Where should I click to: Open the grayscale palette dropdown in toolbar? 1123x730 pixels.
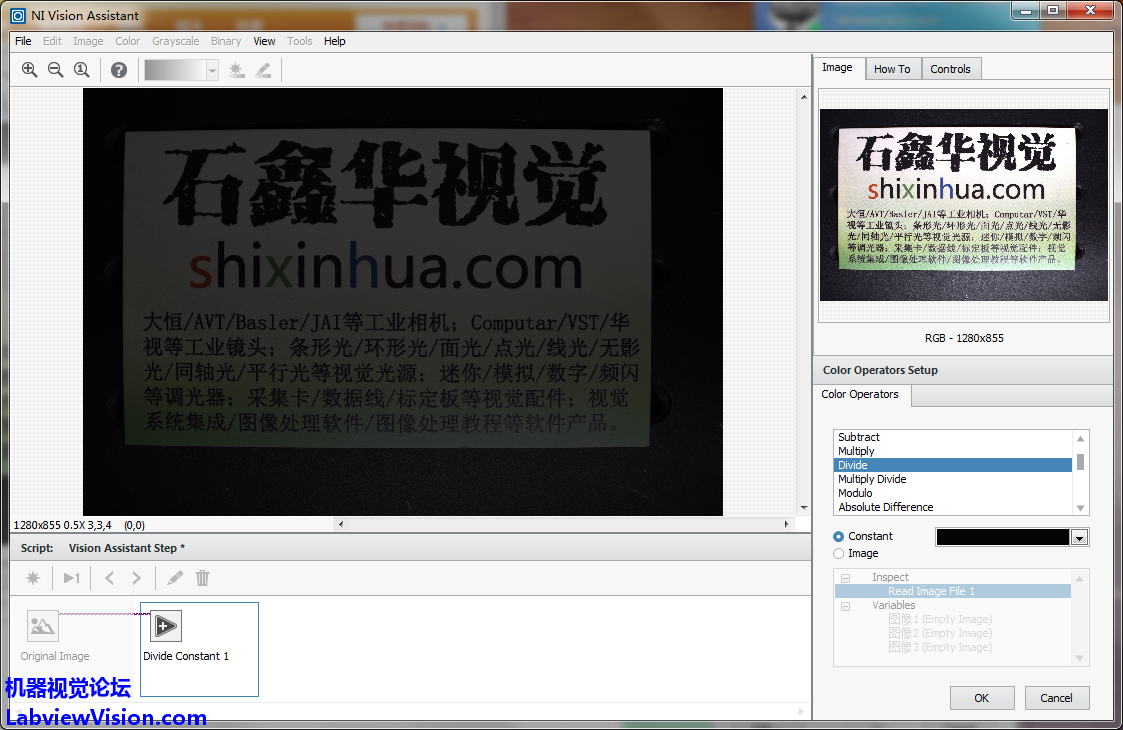[212, 70]
